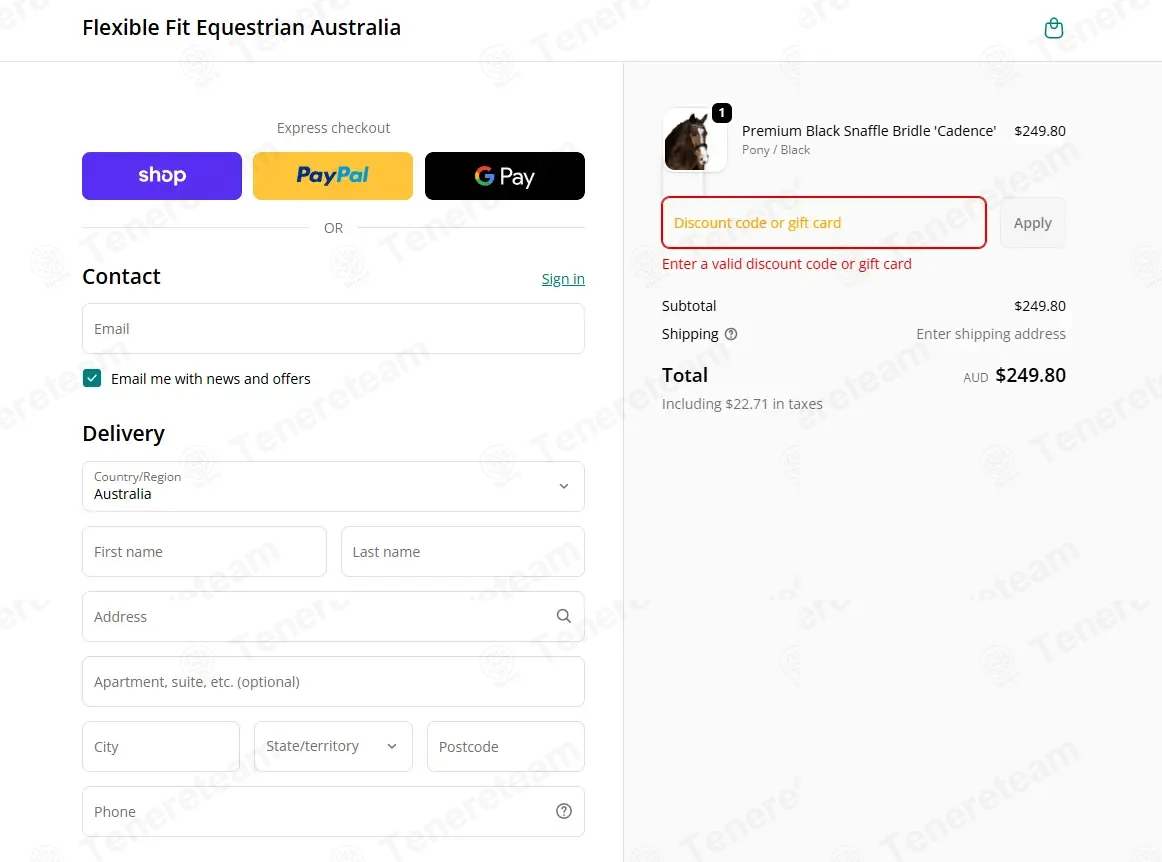This screenshot has width=1162, height=862.
Task: Open the Country/Region dropdown
Action: (333, 486)
